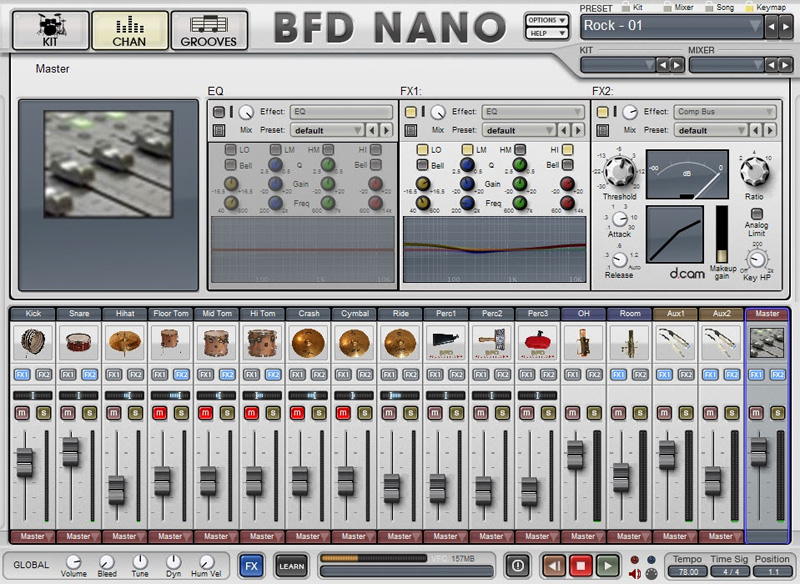Open the main preset dropdown Rock - 01

(671, 26)
